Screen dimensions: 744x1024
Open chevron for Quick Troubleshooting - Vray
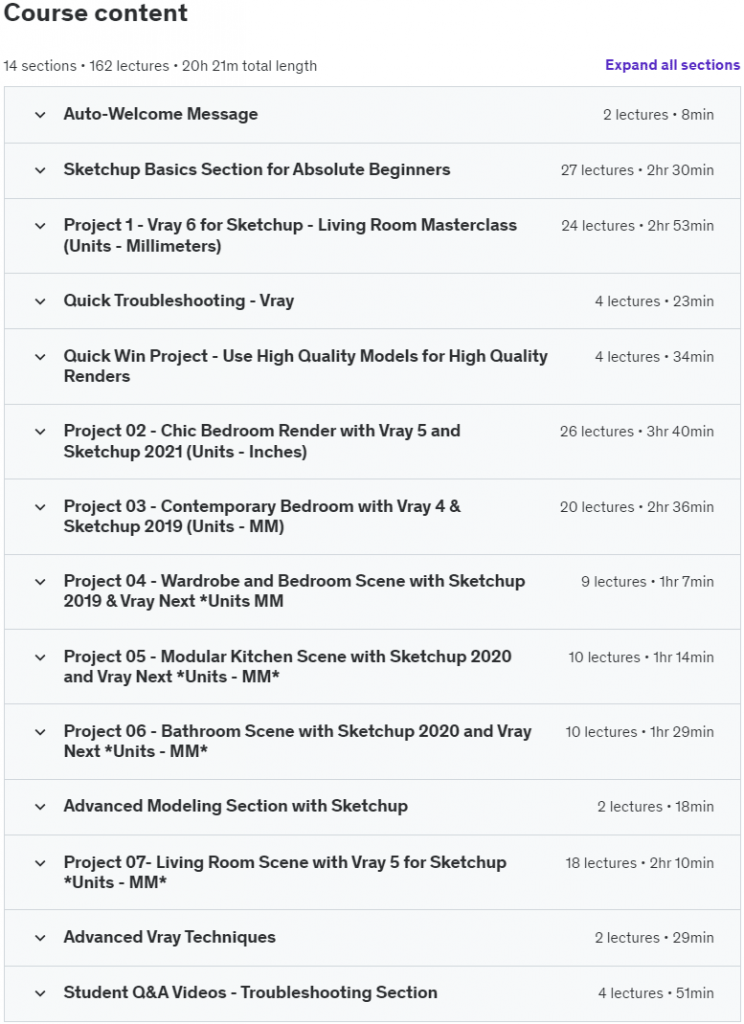tap(40, 301)
